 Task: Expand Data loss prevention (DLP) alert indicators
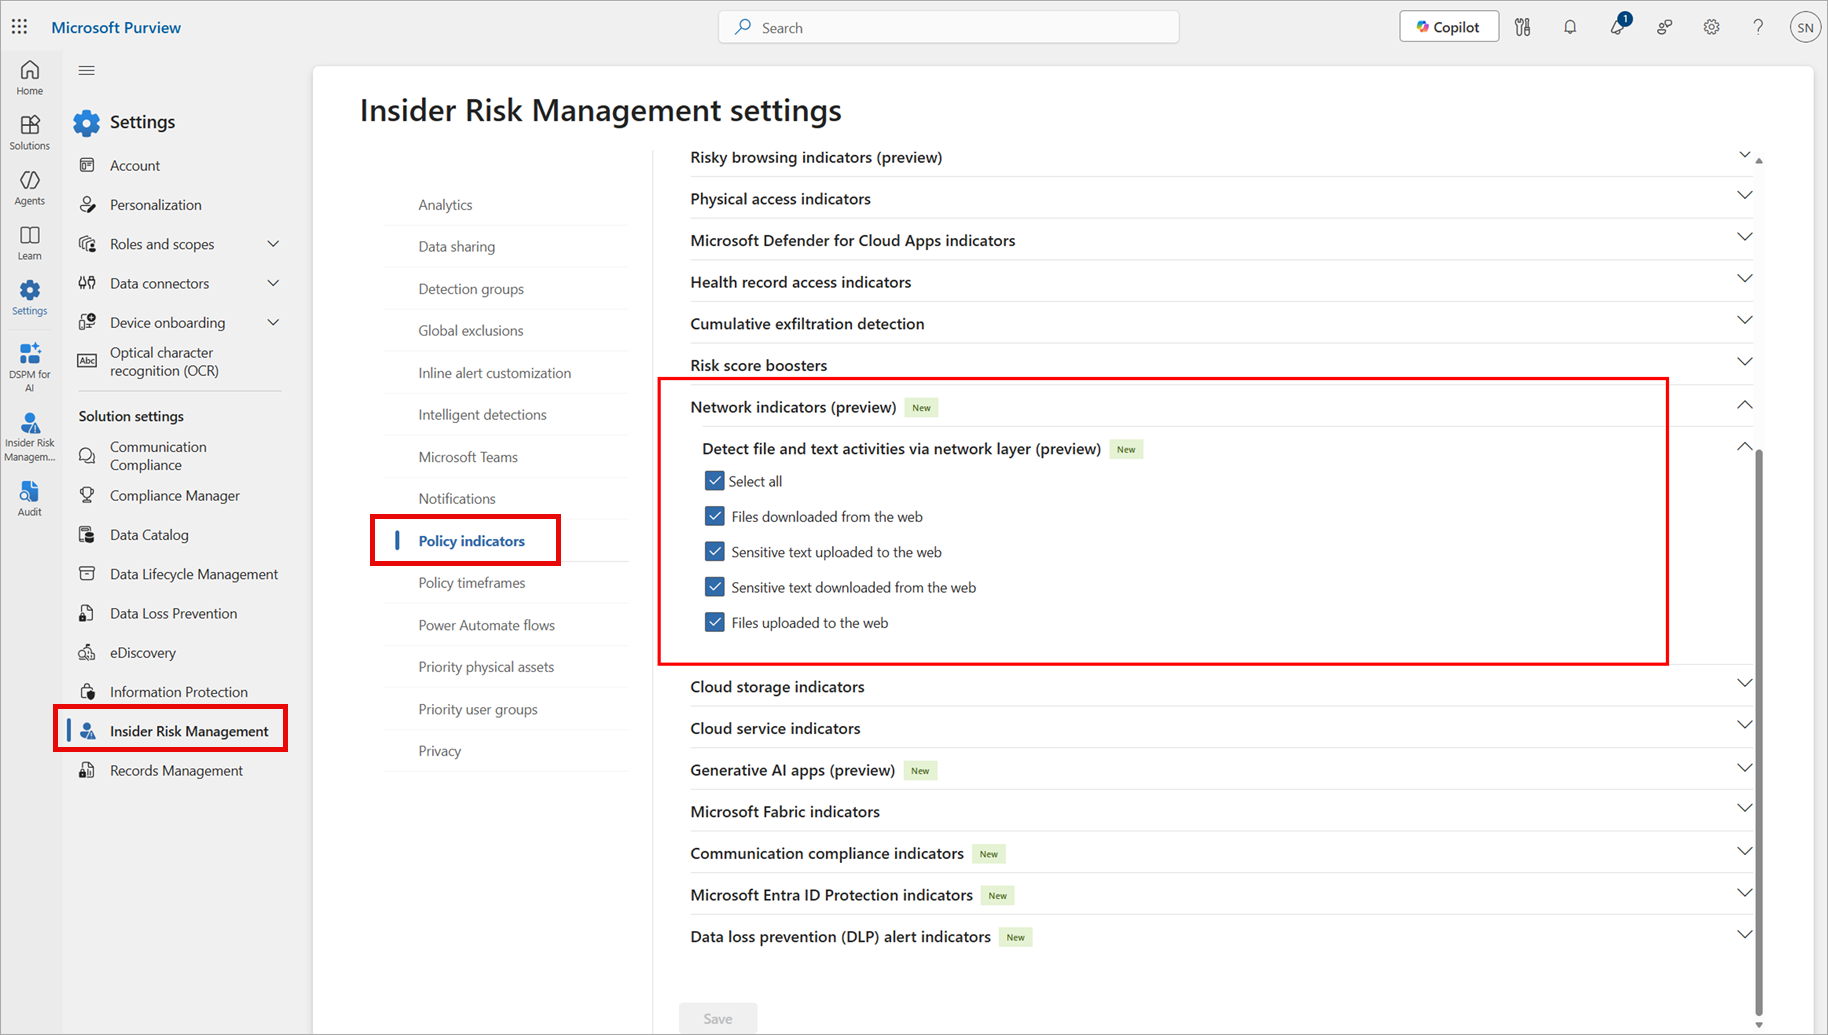coord(1744,934)
